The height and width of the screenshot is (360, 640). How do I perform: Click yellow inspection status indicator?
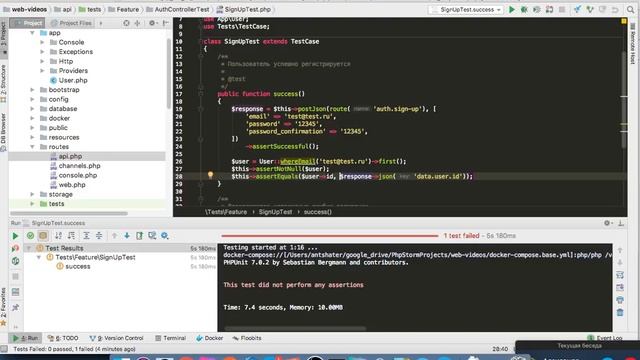click(x=624, y=20)
